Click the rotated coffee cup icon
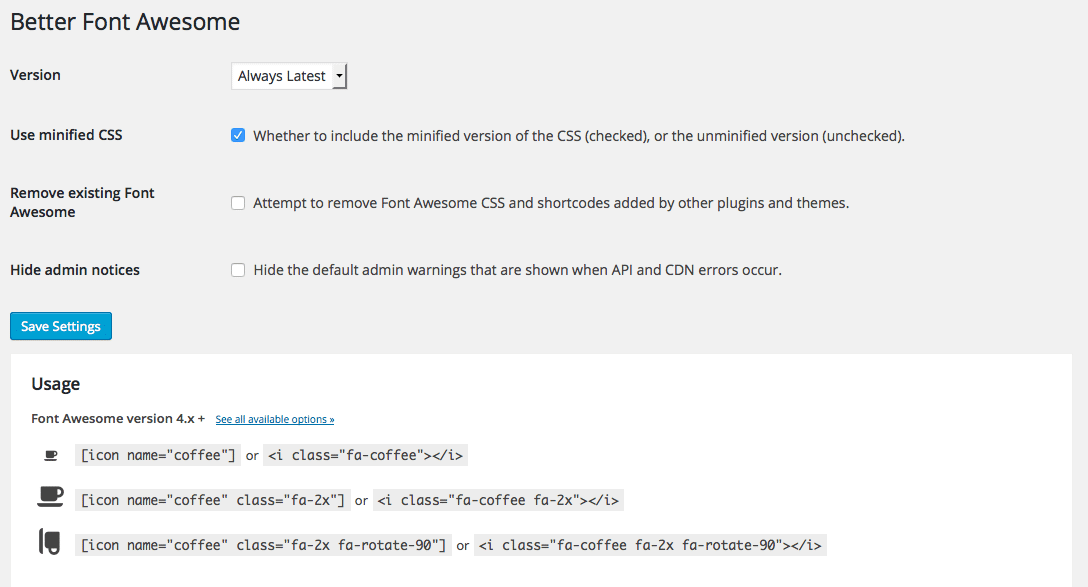Viewport: 1088px width, 587px height. (49, 542)
